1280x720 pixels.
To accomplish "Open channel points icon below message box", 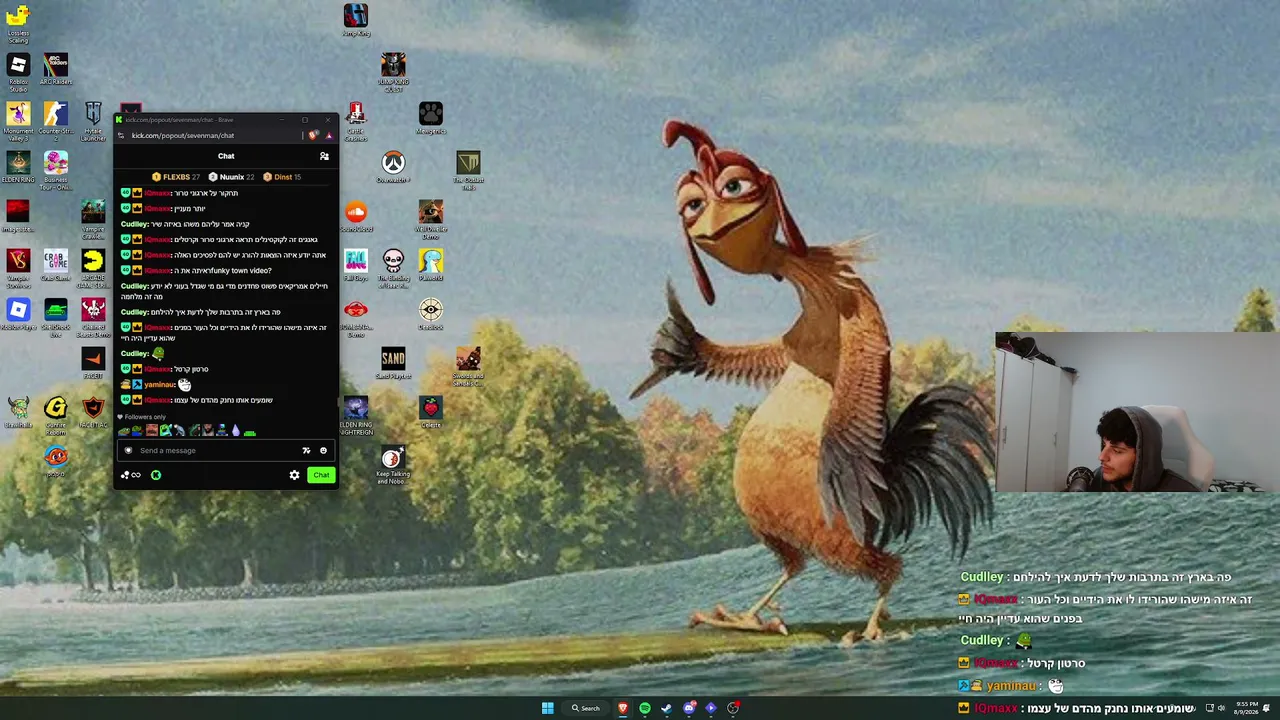I will (x=130, y=475).
